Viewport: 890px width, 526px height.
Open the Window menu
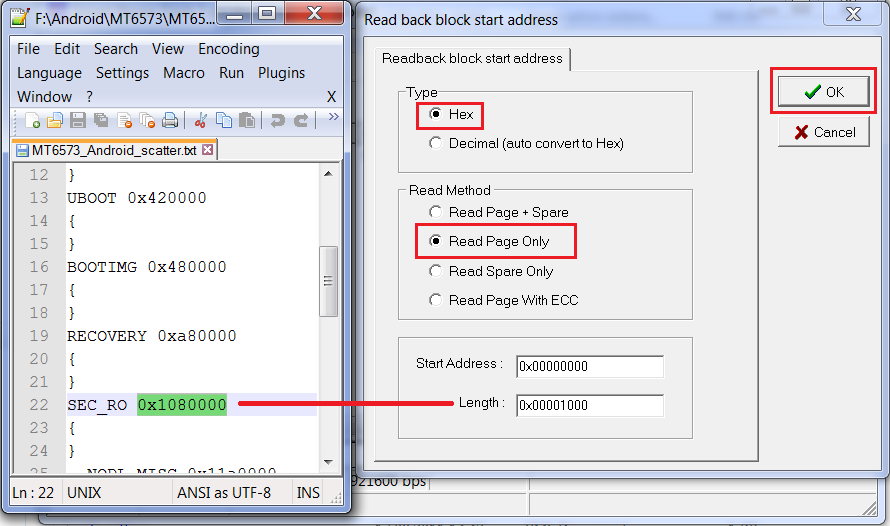pos(44,97)
